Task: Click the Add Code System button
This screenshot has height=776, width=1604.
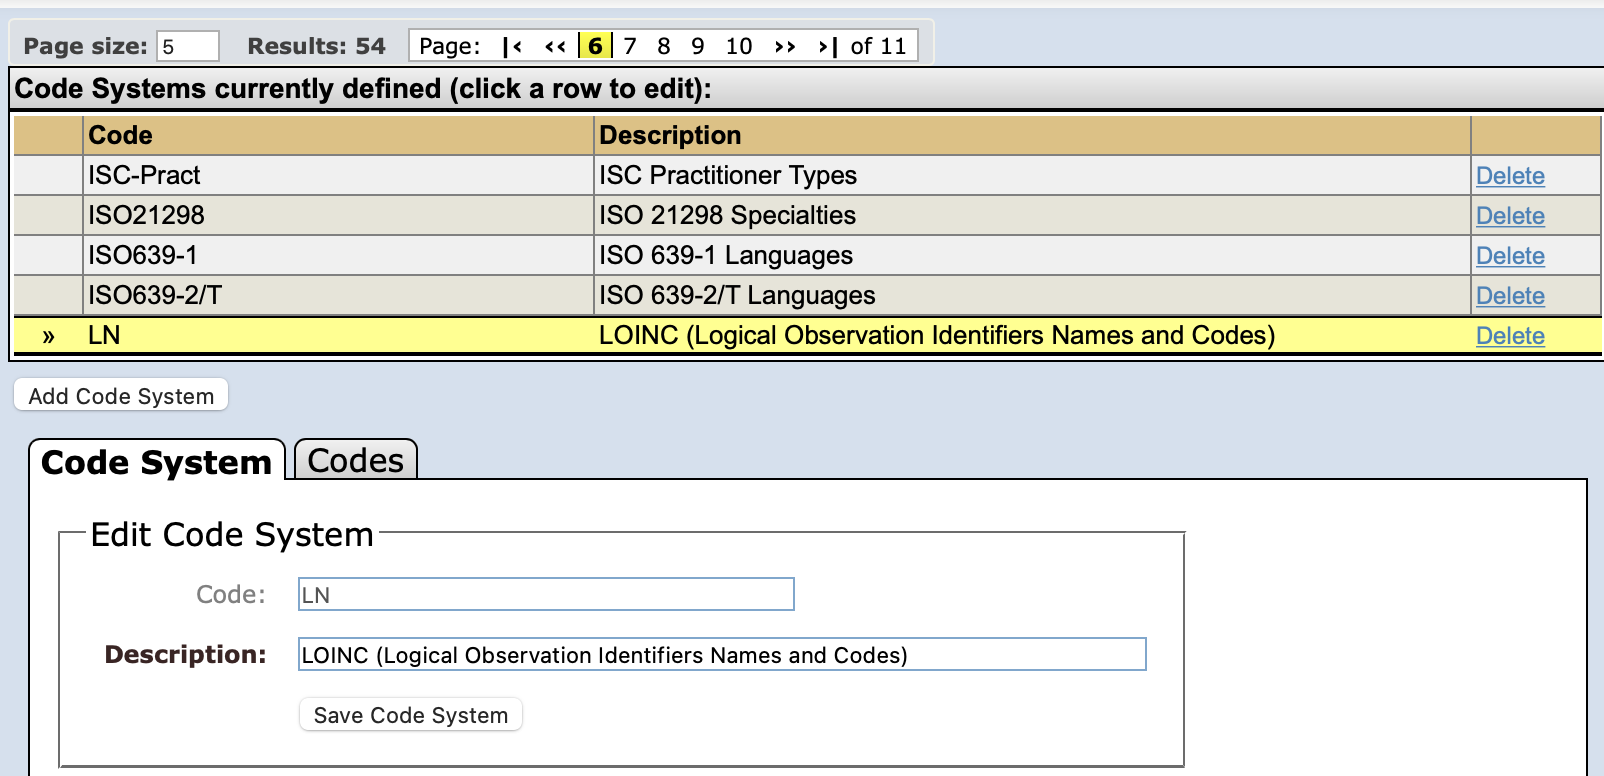Action: 121,396
